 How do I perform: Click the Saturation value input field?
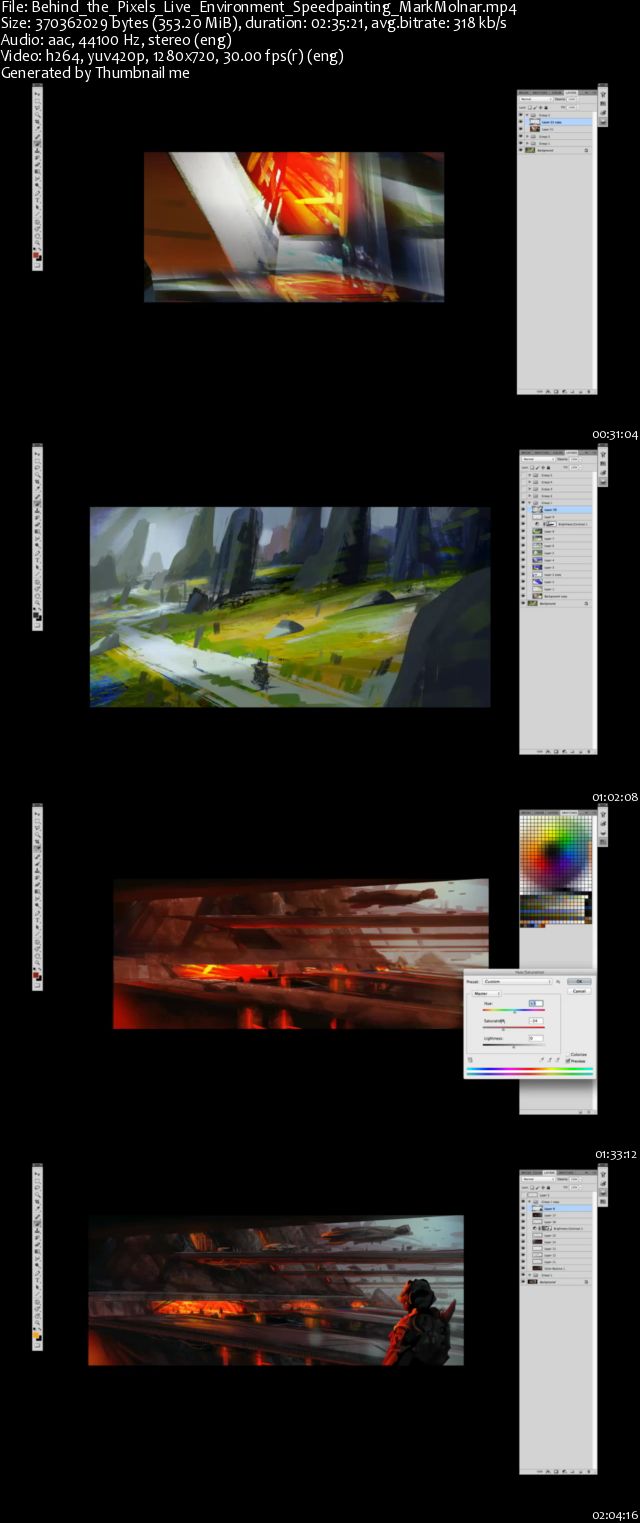coord(536,1021)
